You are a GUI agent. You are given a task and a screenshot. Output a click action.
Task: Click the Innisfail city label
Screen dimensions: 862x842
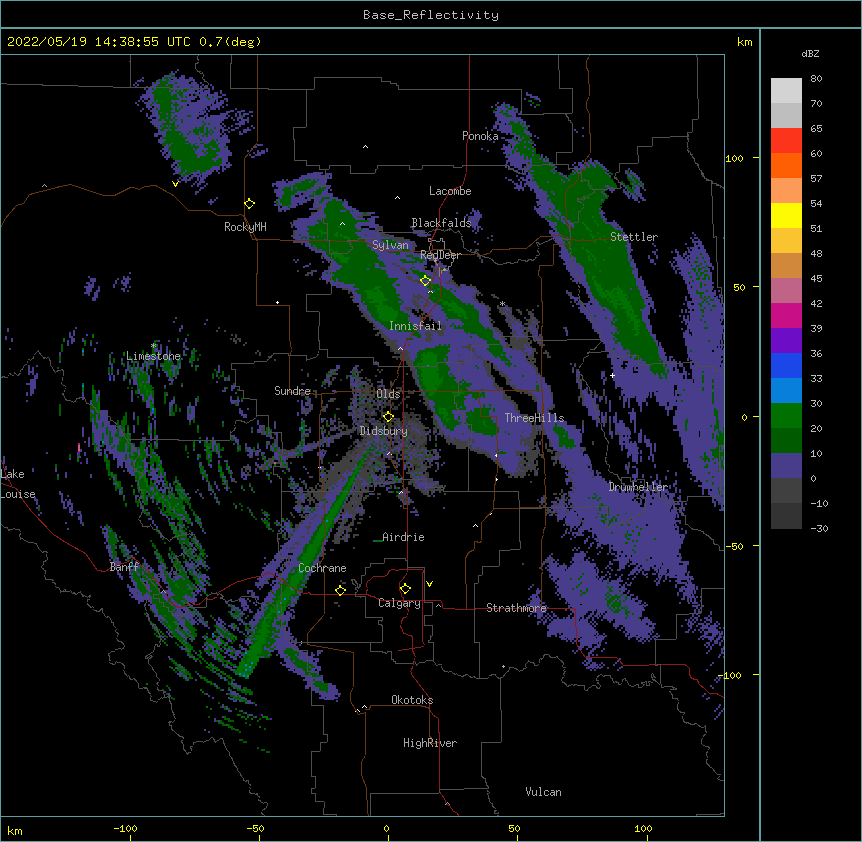(415, 326)
